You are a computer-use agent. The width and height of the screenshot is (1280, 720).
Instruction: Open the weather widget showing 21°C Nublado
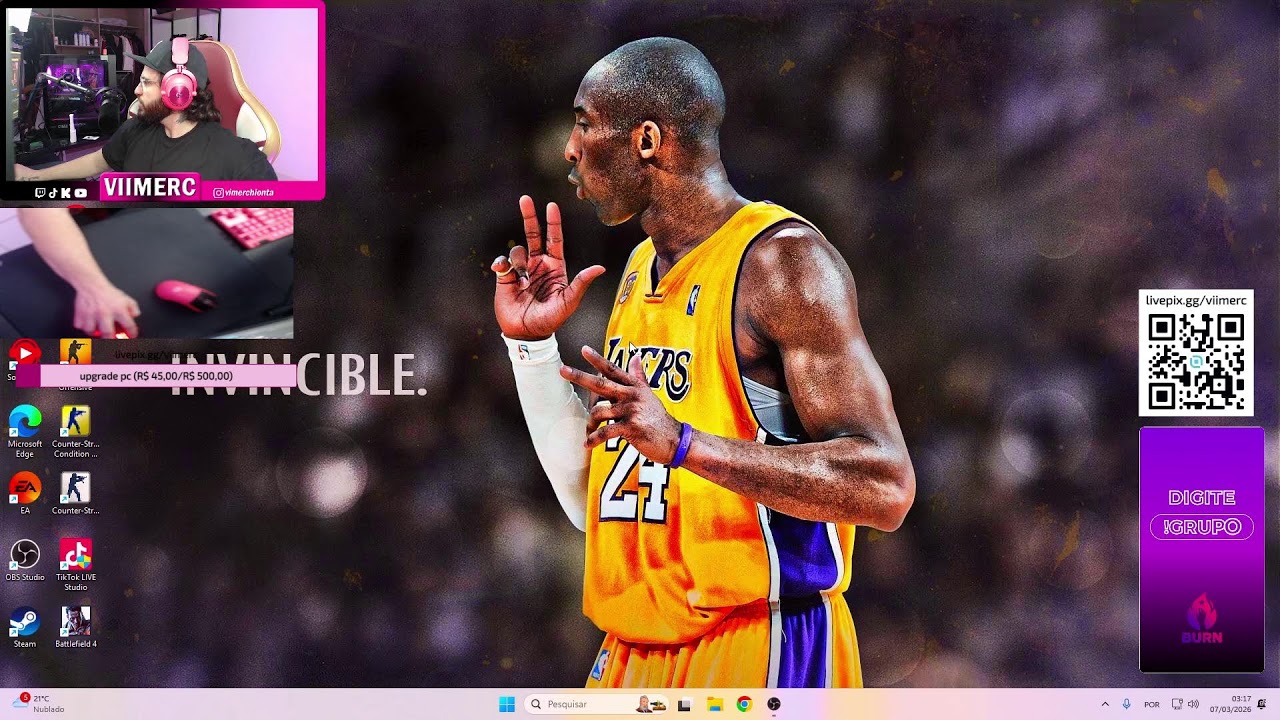40,704
